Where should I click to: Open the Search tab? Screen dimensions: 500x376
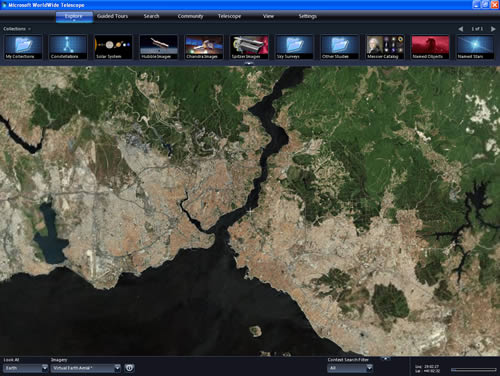[x=151, y=16]
